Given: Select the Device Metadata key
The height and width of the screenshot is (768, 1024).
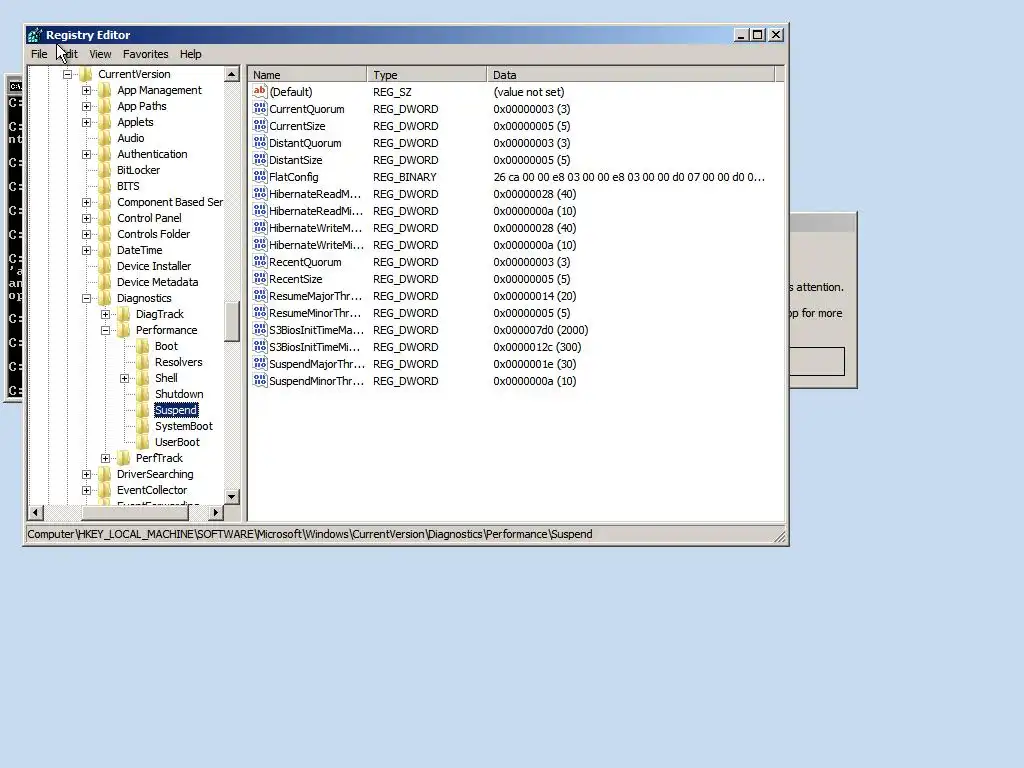Looking at the screenshot, I should tap(157, 282).
